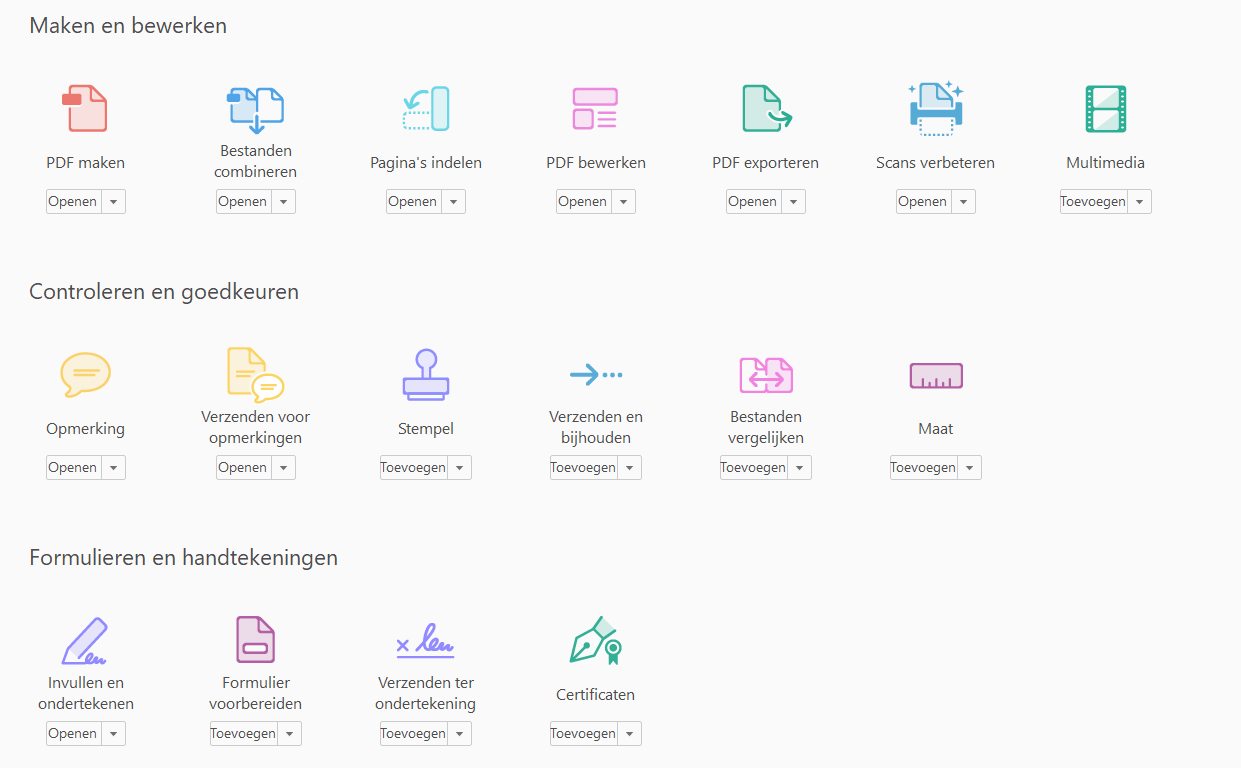This screenshot has height=768, width=1241.
Task: Click Openen button under PDF bewerken
Action: click(583, 202)
